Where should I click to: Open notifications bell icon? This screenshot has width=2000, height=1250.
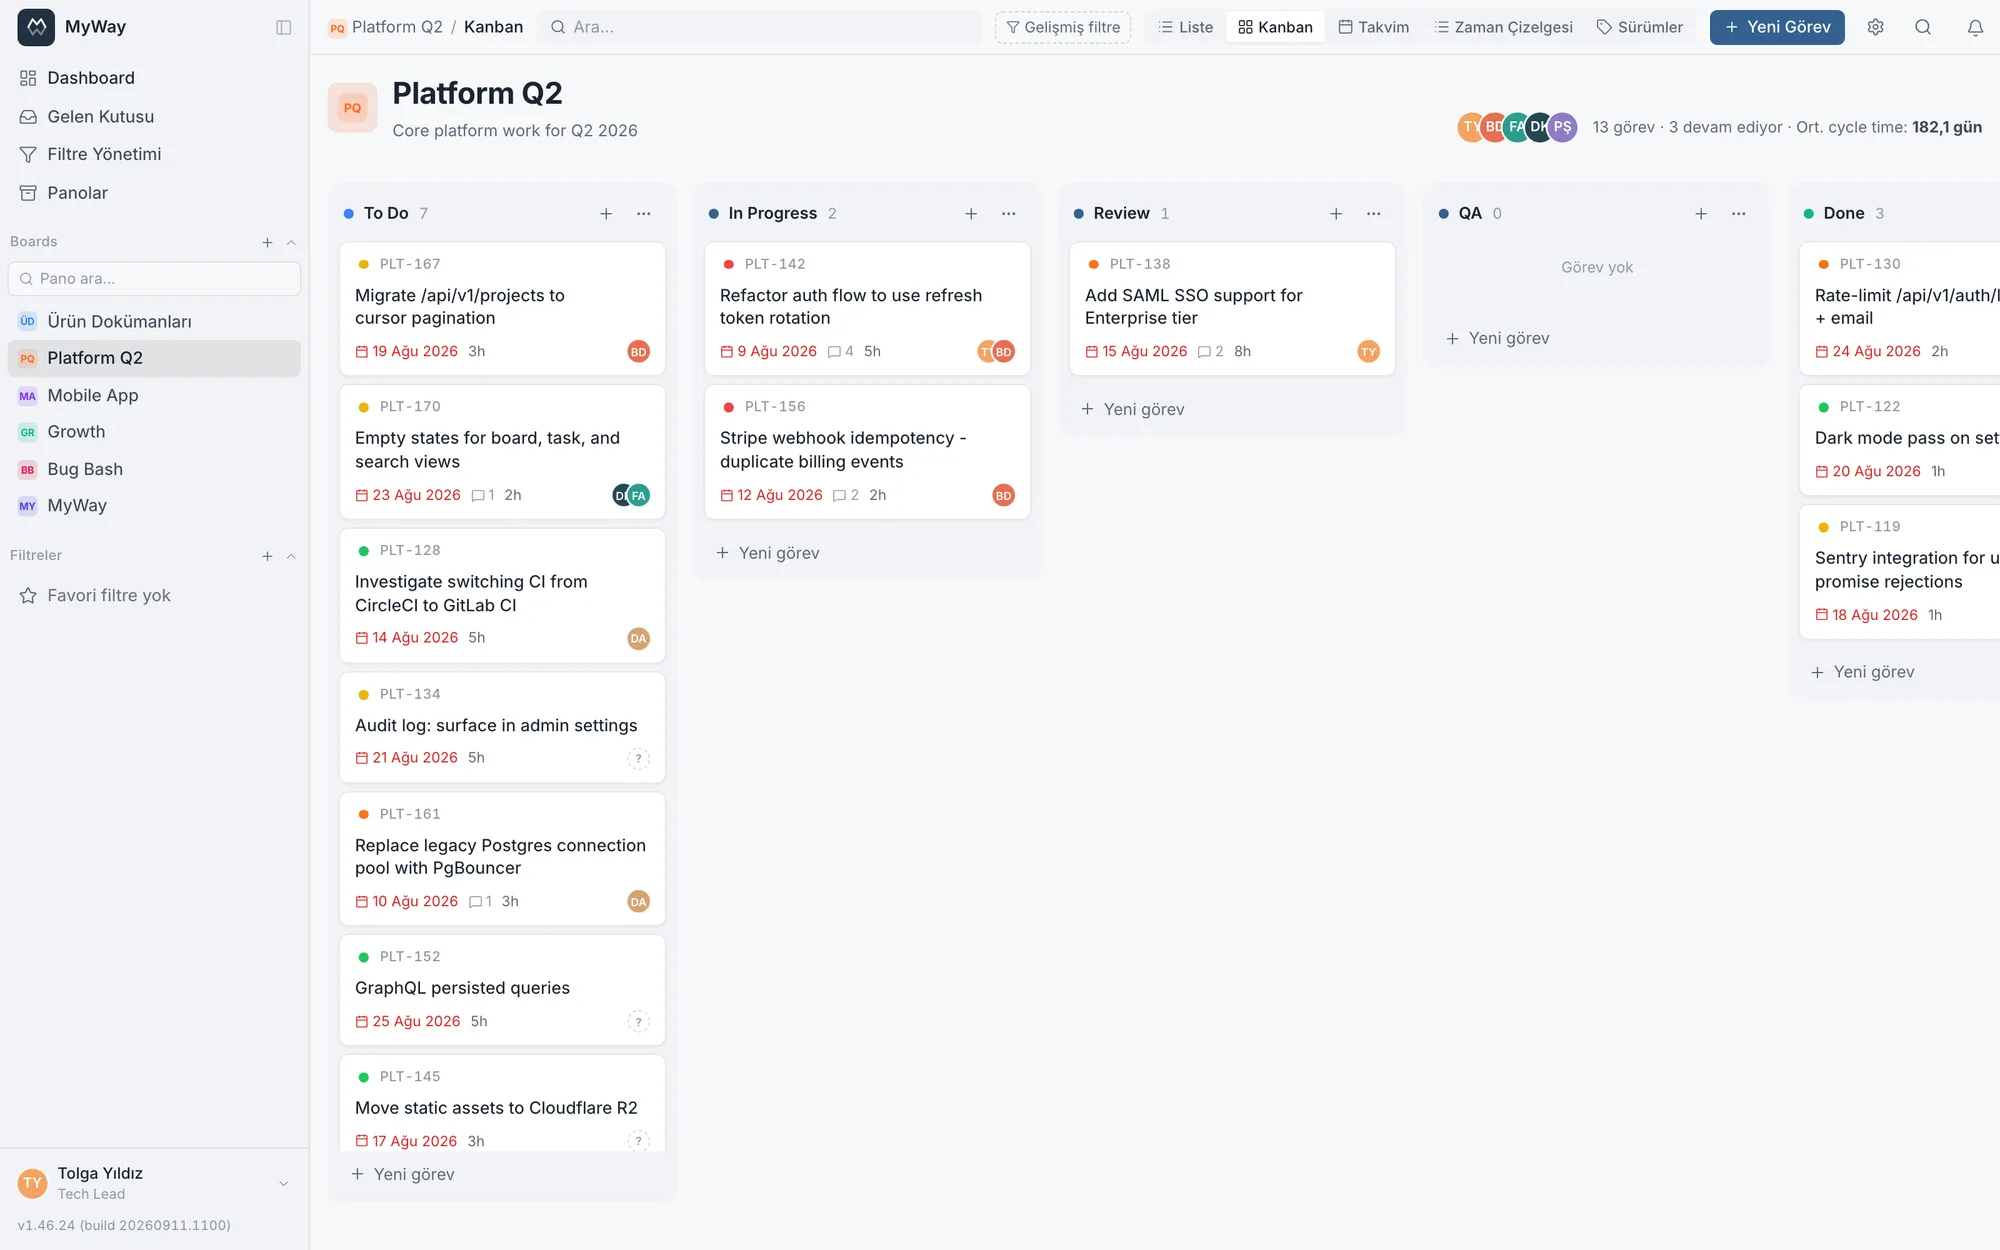pos(1975,27)
